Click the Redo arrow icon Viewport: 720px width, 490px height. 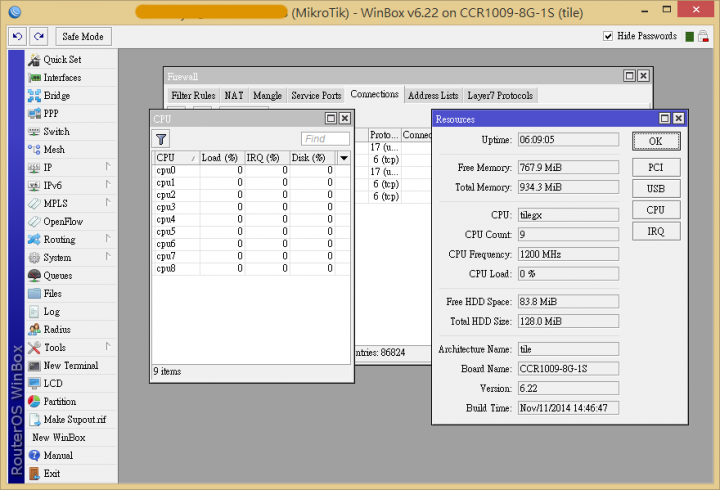point(39,36)
